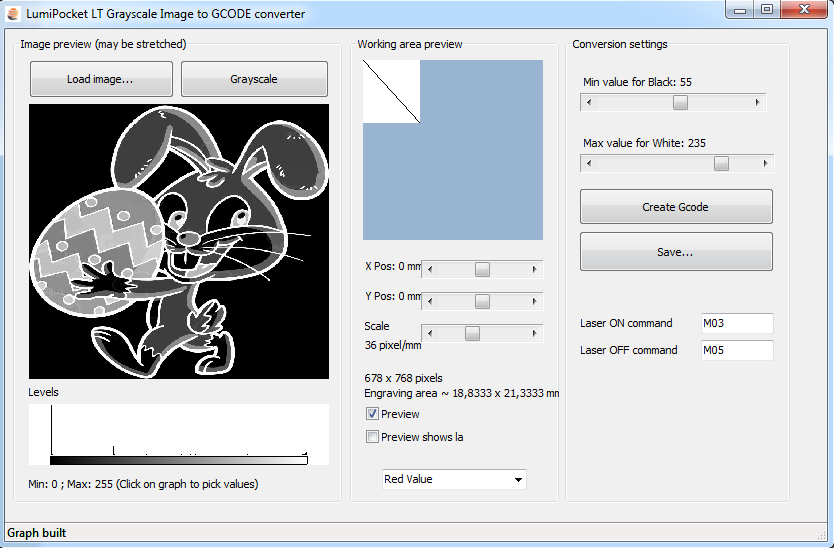The width and height of the screenshot is (837, 548).
Task: Decrease Min value for Black with left arrow
Action: 588,102
